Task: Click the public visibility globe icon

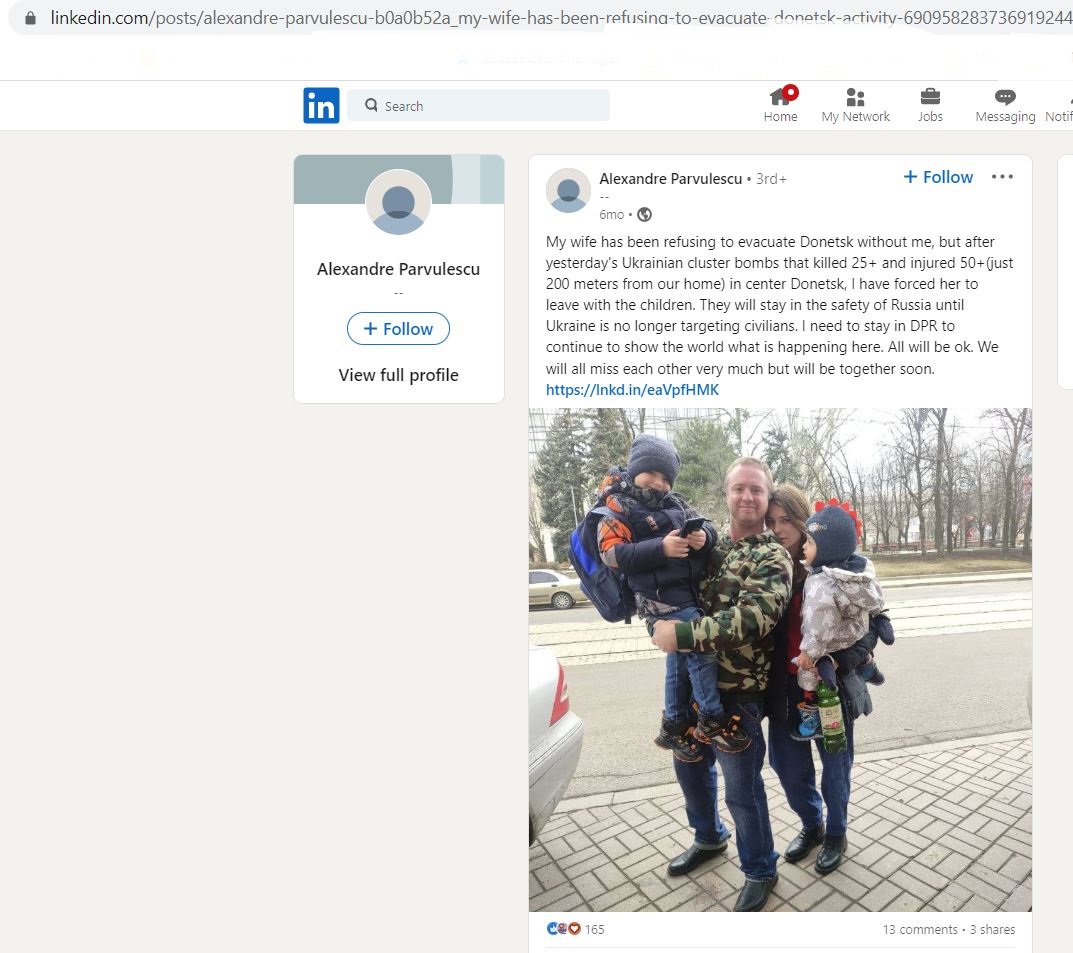Action: point(644,215)
